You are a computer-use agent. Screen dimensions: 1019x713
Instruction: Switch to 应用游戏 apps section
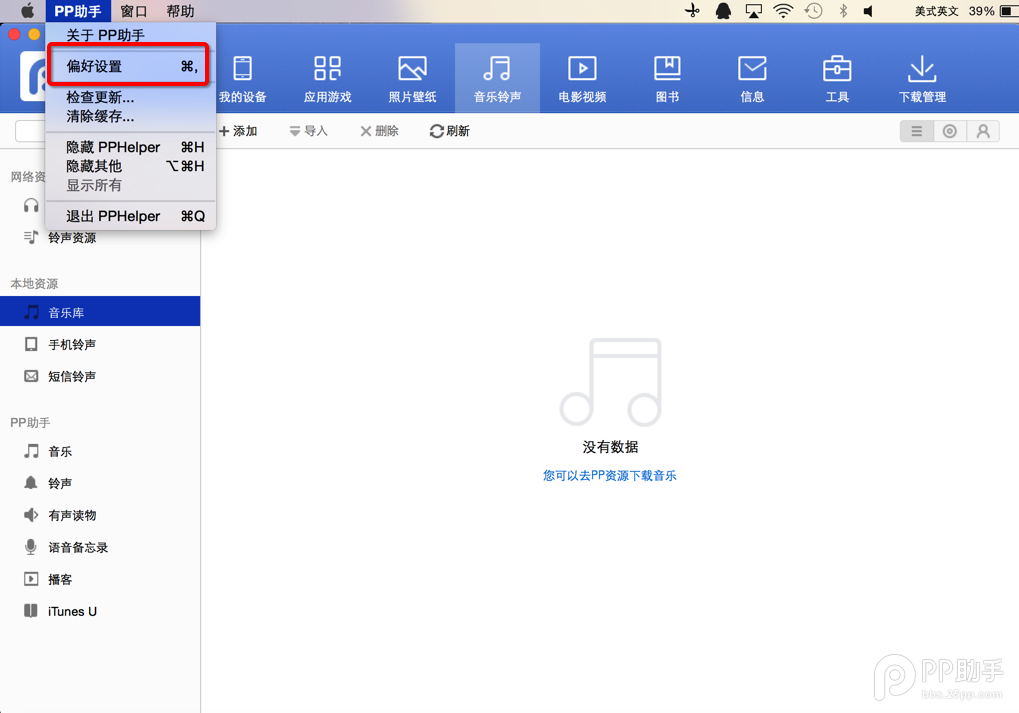click(x=327, y=78)
